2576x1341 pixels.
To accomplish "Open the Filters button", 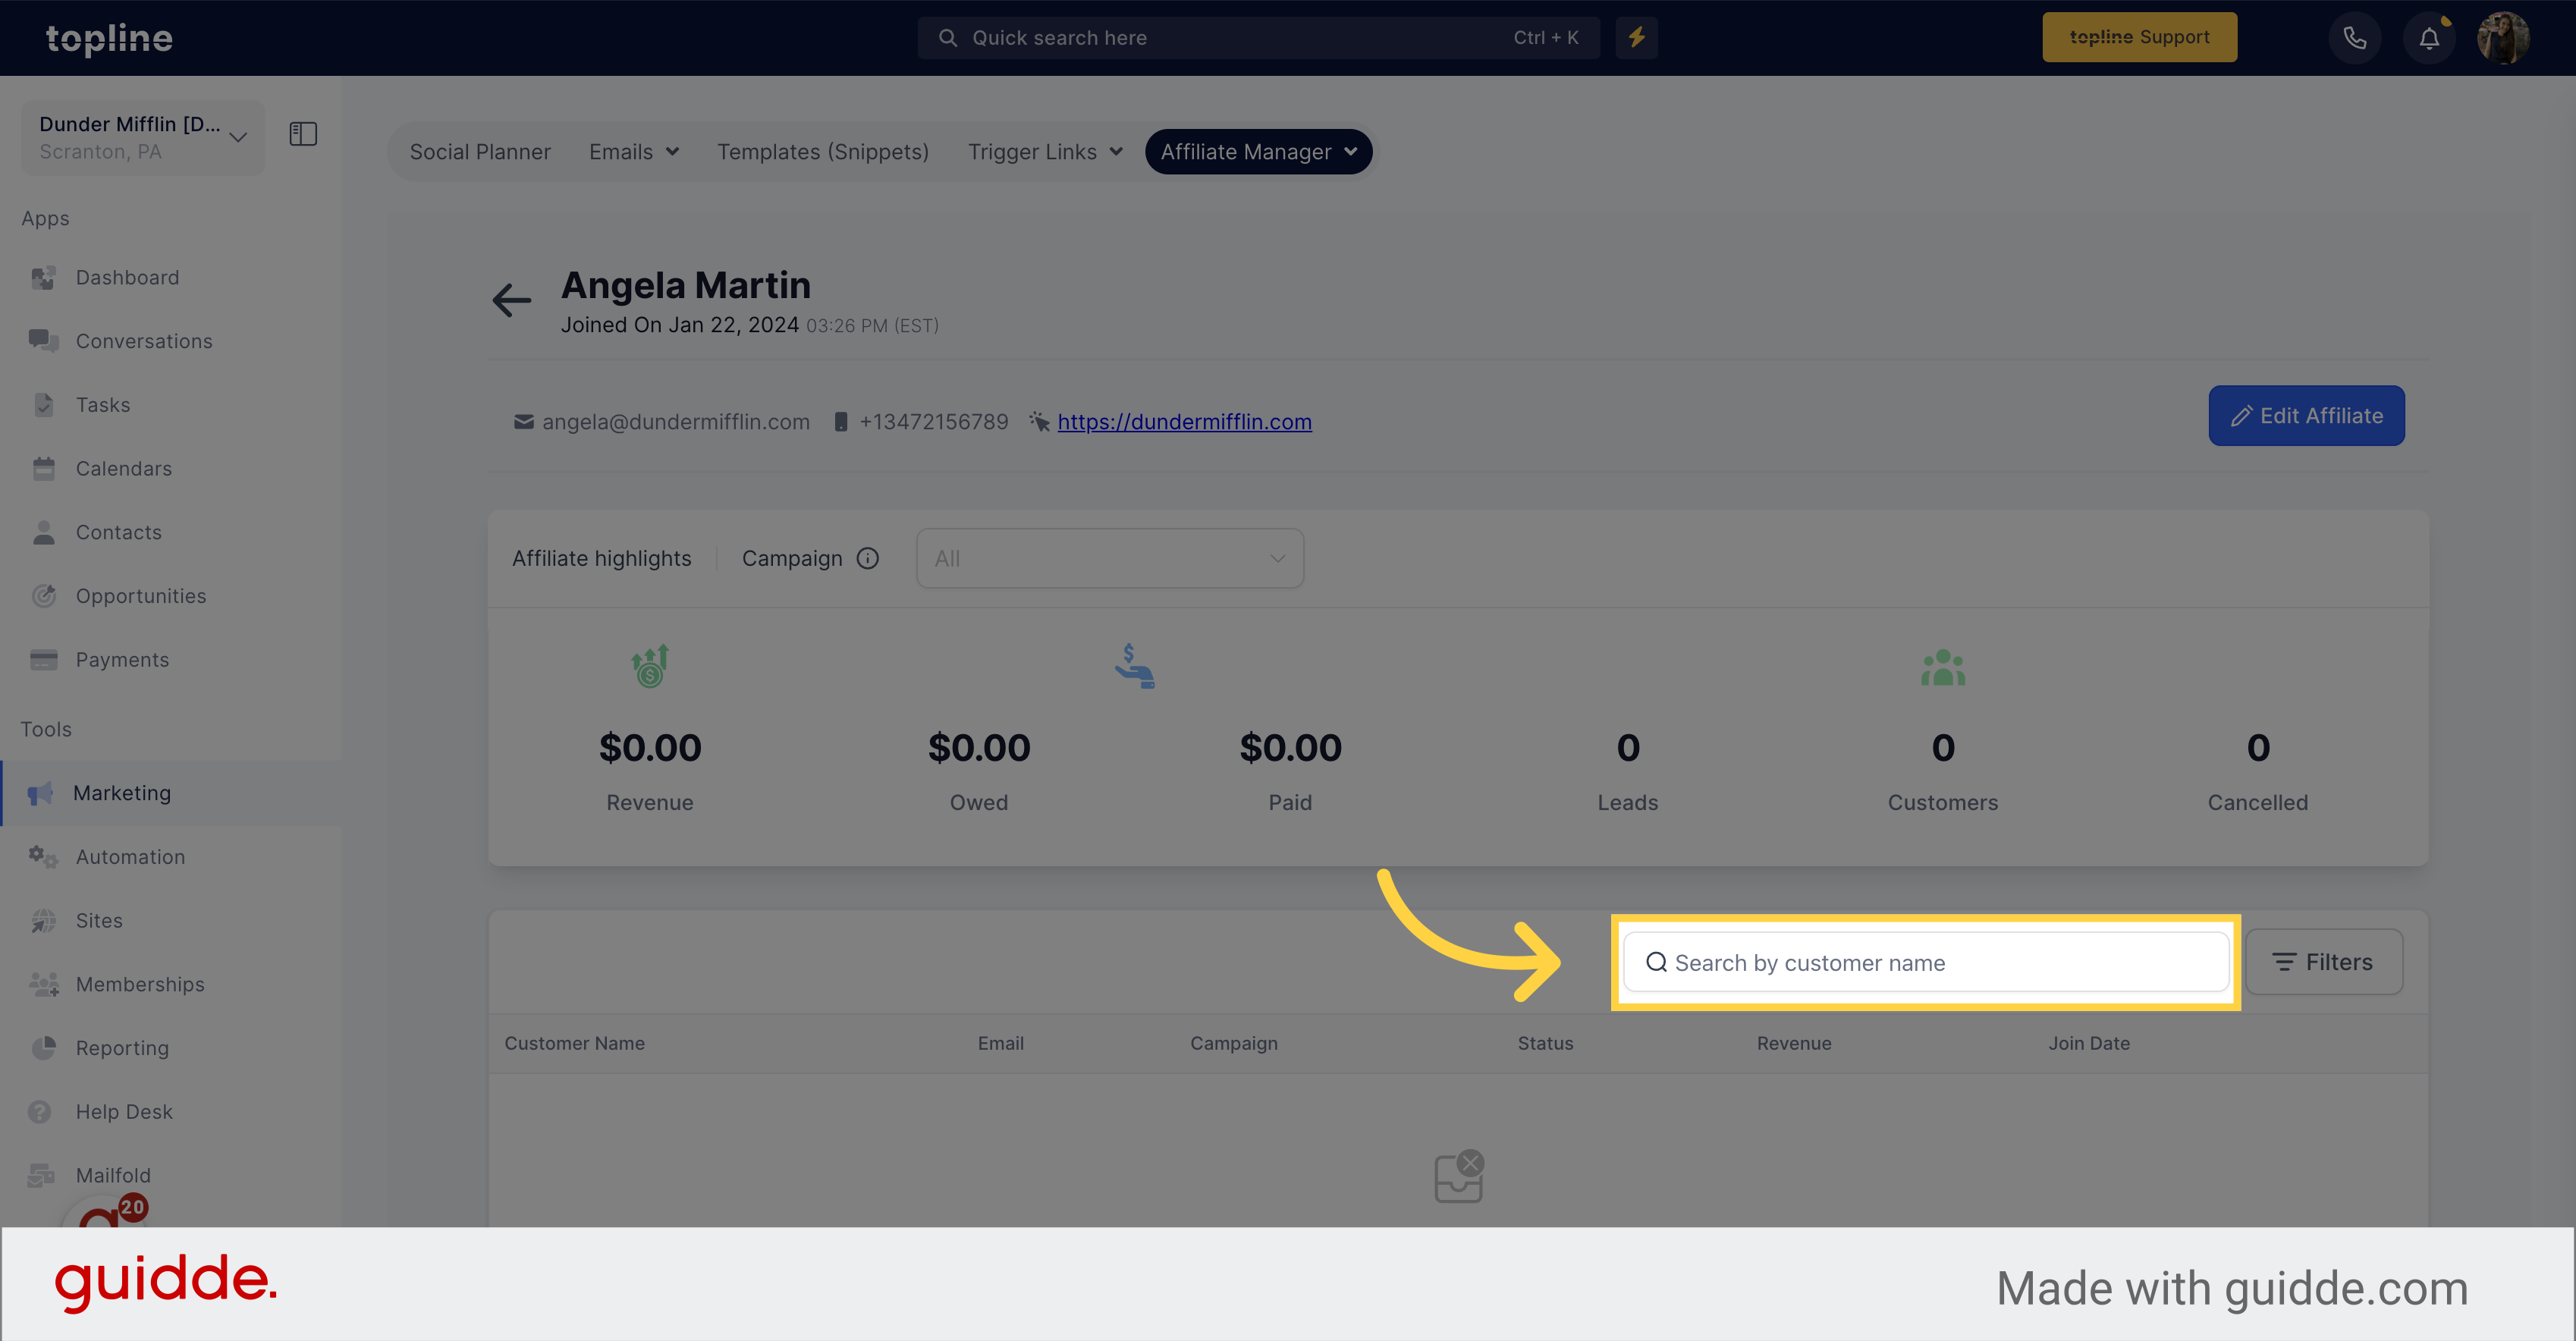I will (x=2324, y=962).
